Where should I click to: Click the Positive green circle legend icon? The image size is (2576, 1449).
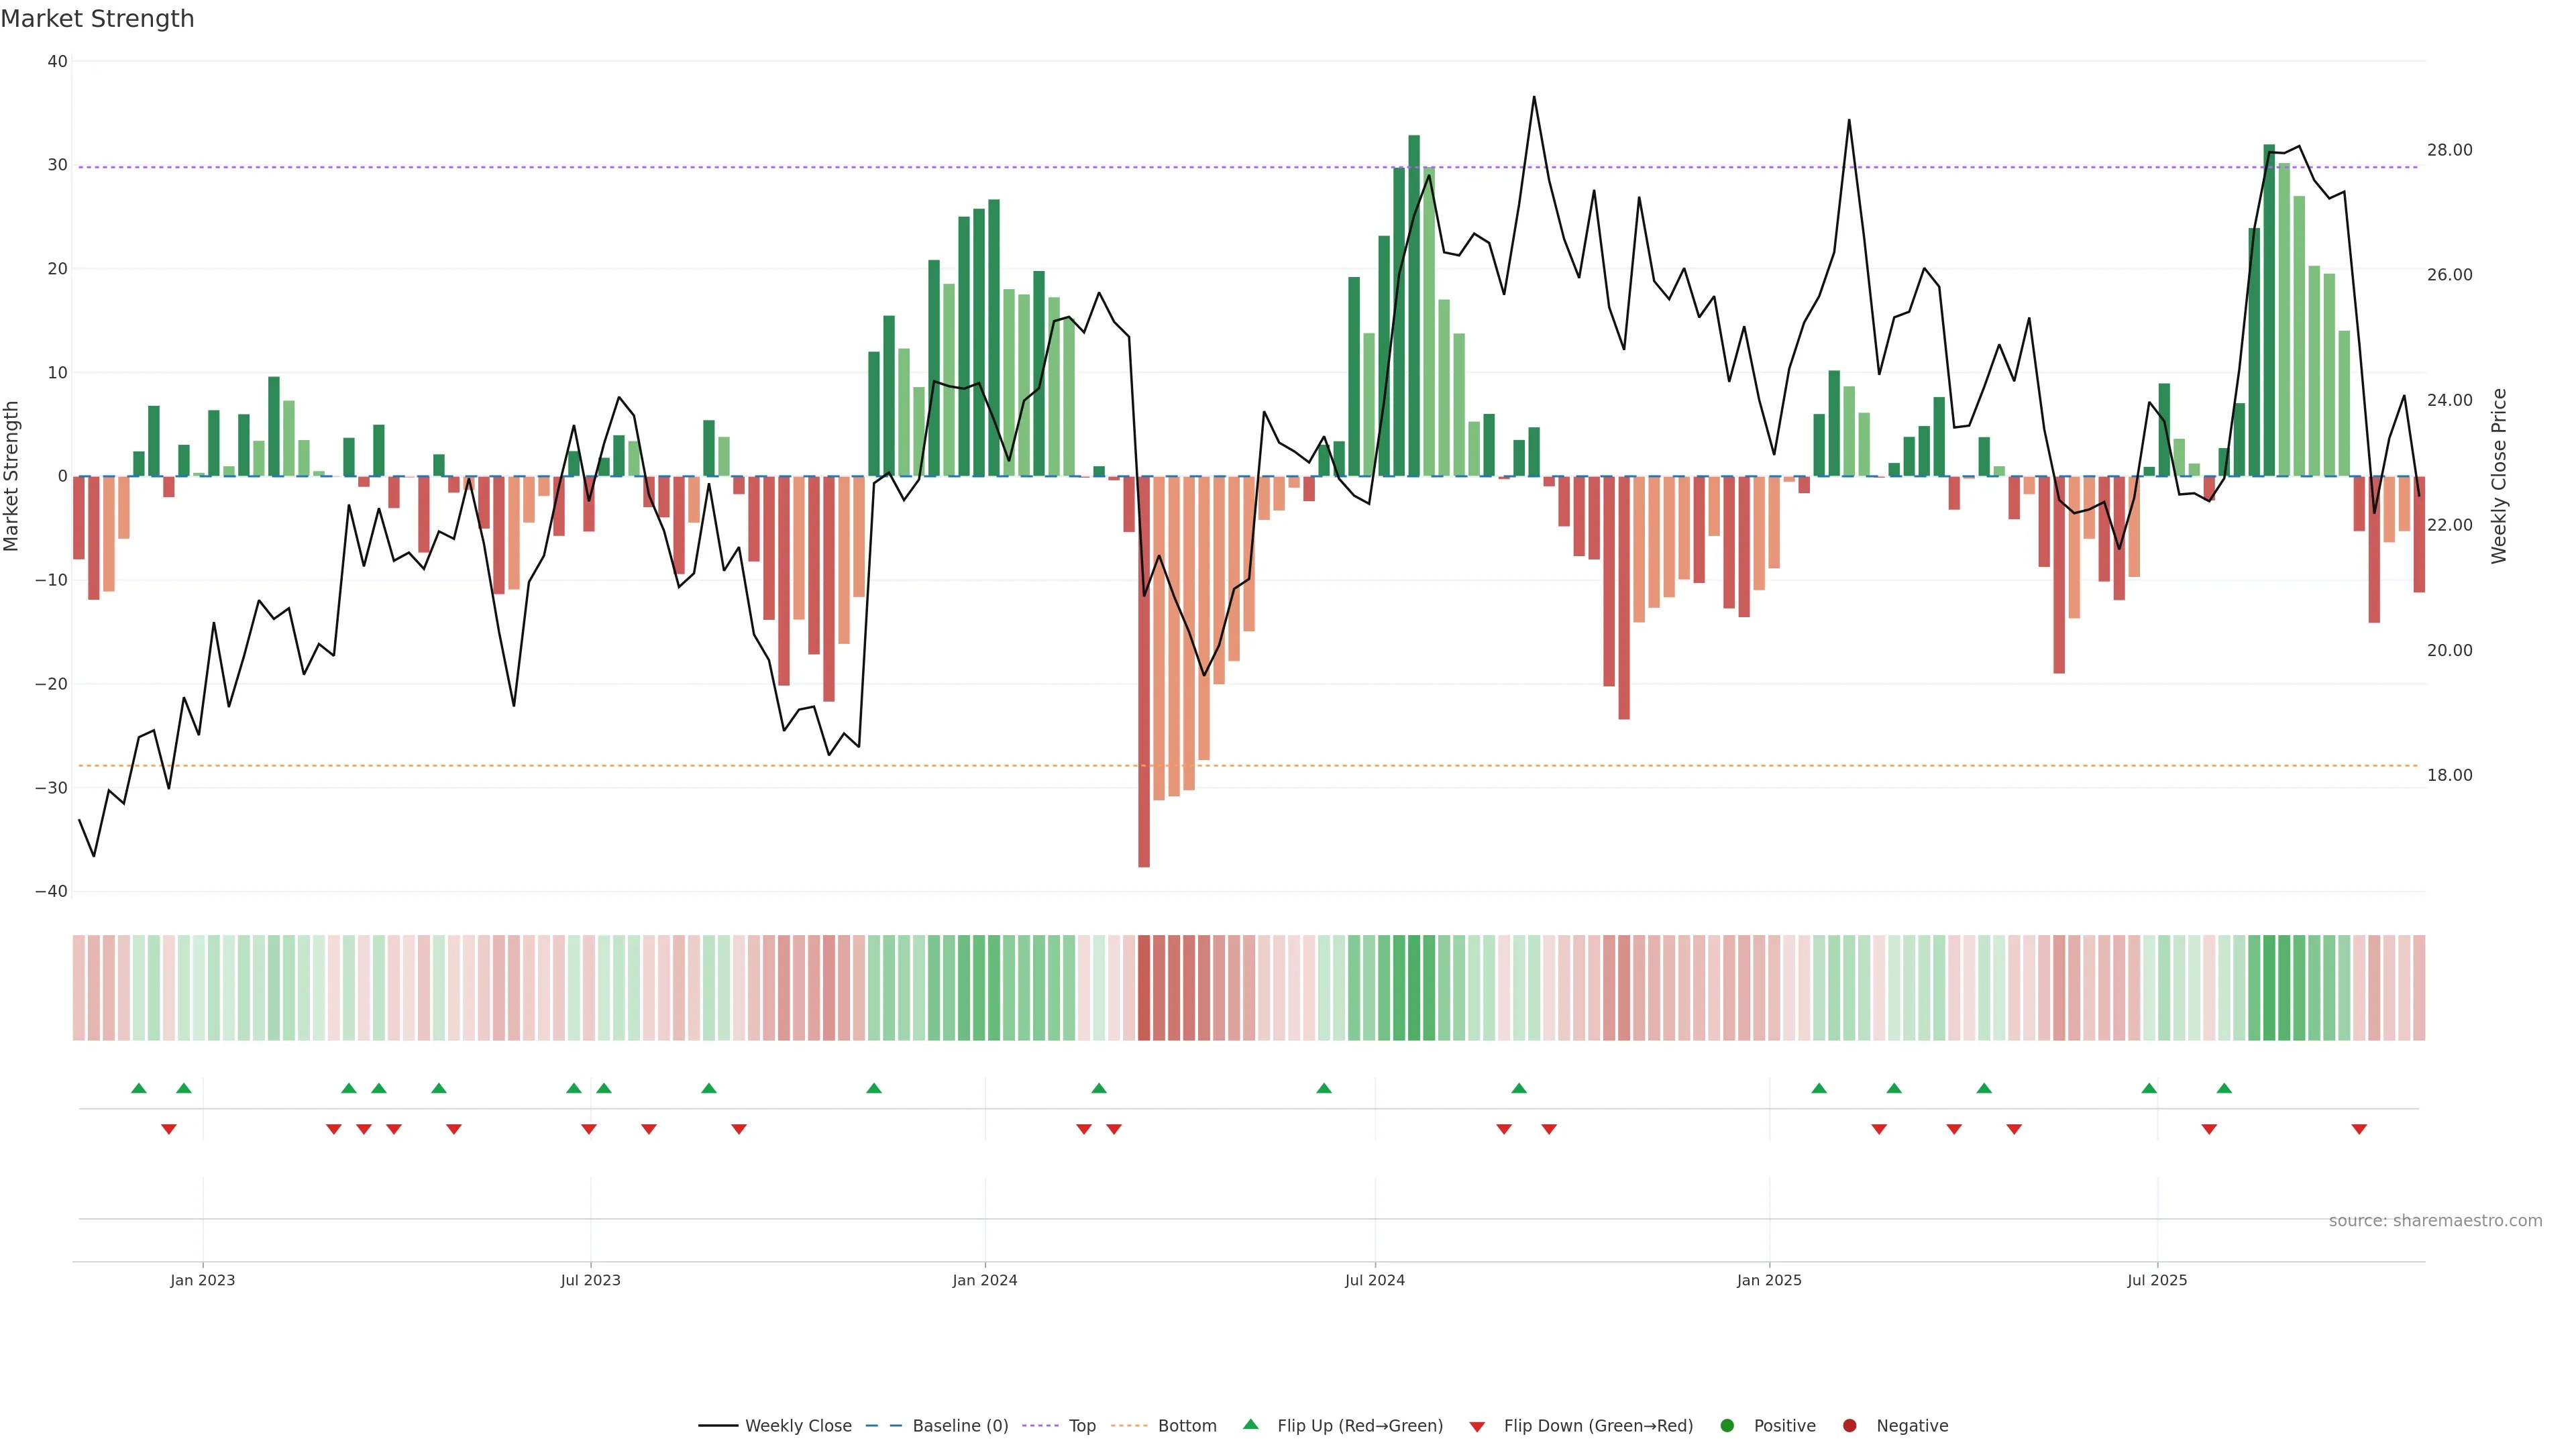pos(1727,1425)
